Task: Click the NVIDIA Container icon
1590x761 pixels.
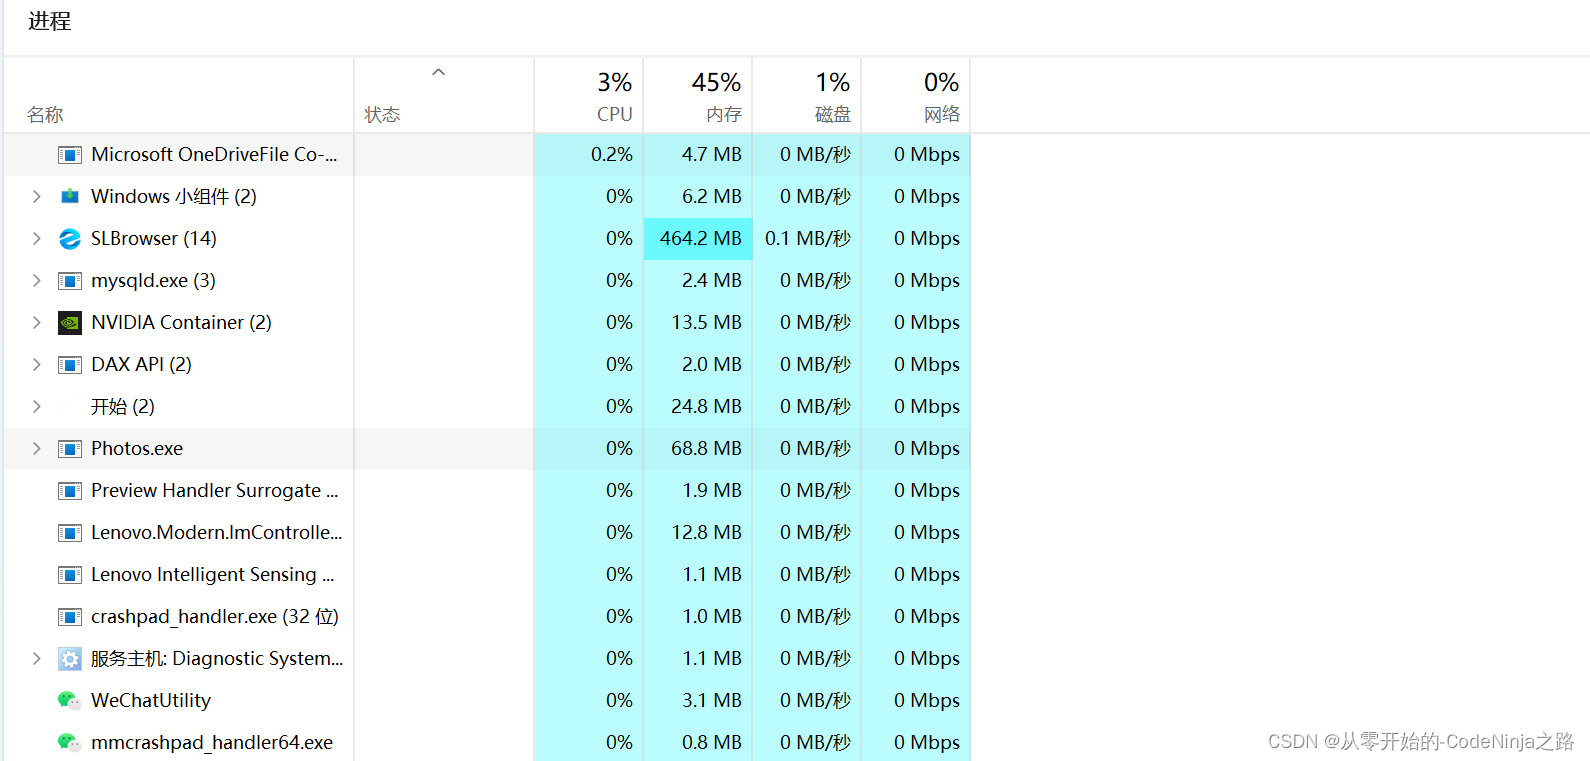Action: click(69, 323)
